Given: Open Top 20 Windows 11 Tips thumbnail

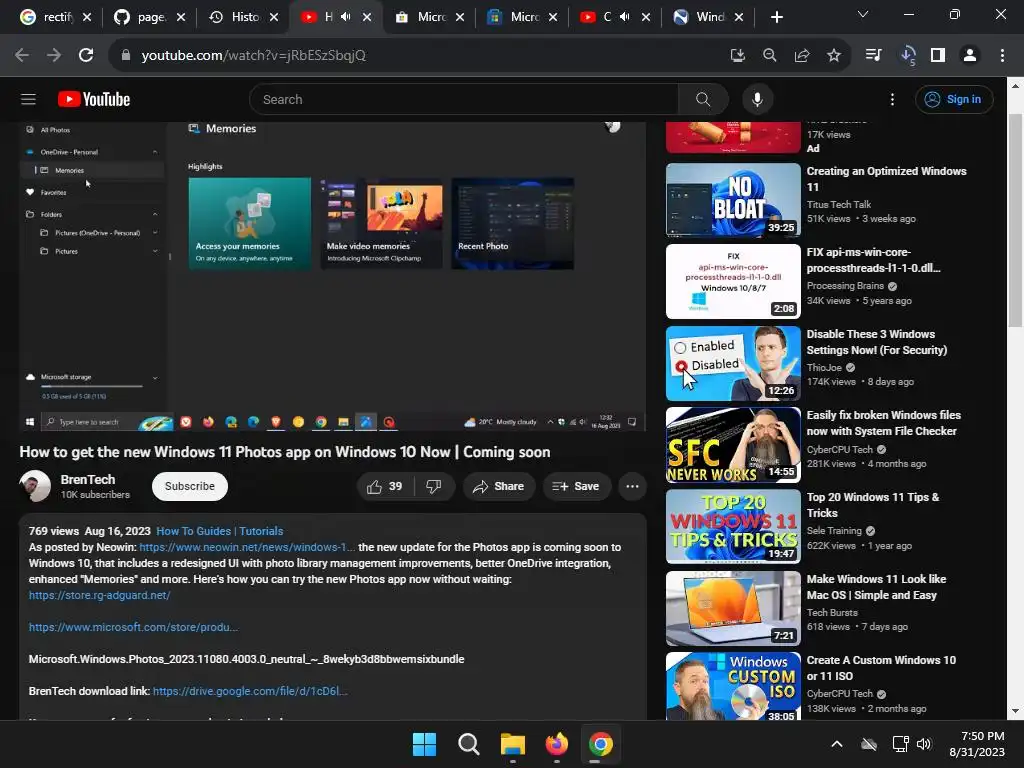Looking at the screenshot, I should [x=733, y=526].
